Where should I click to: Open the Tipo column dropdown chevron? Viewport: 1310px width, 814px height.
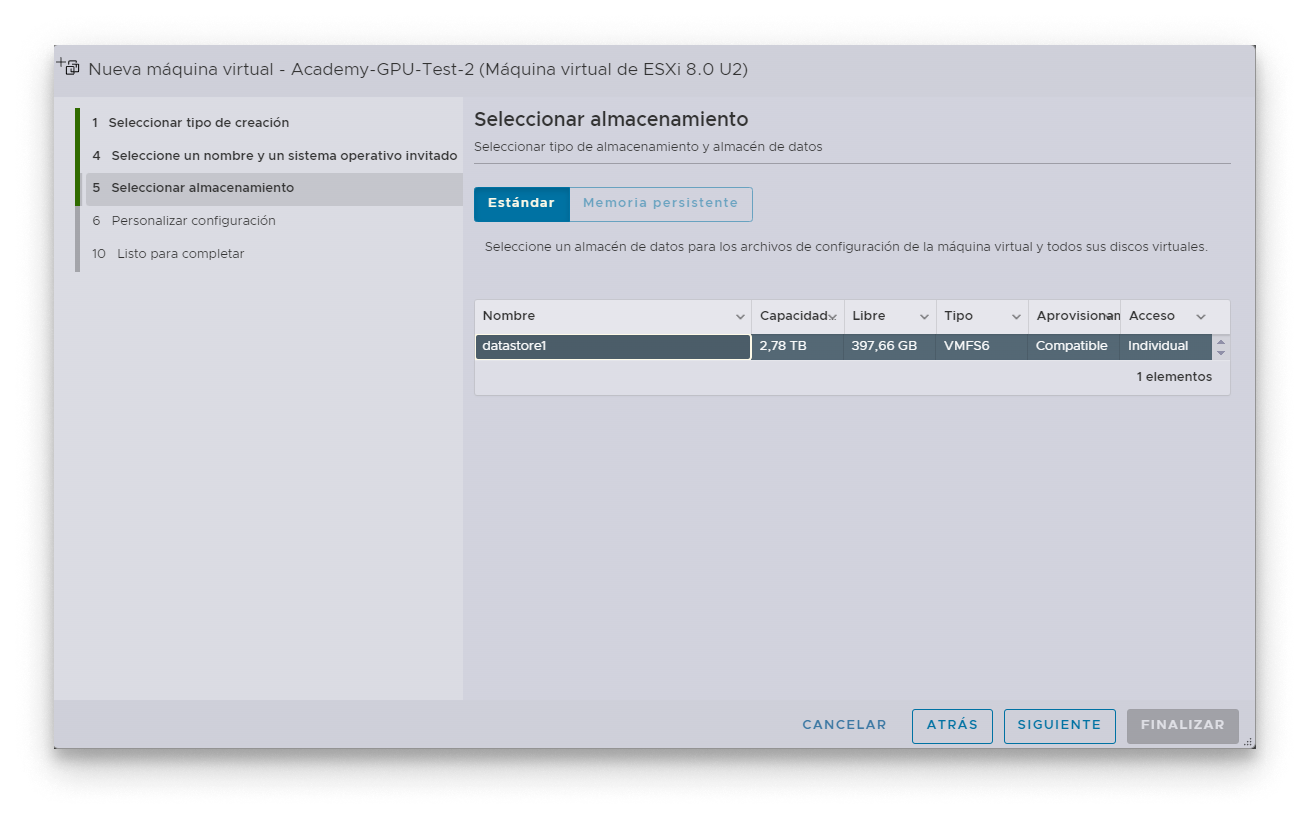click(1016, 317)
